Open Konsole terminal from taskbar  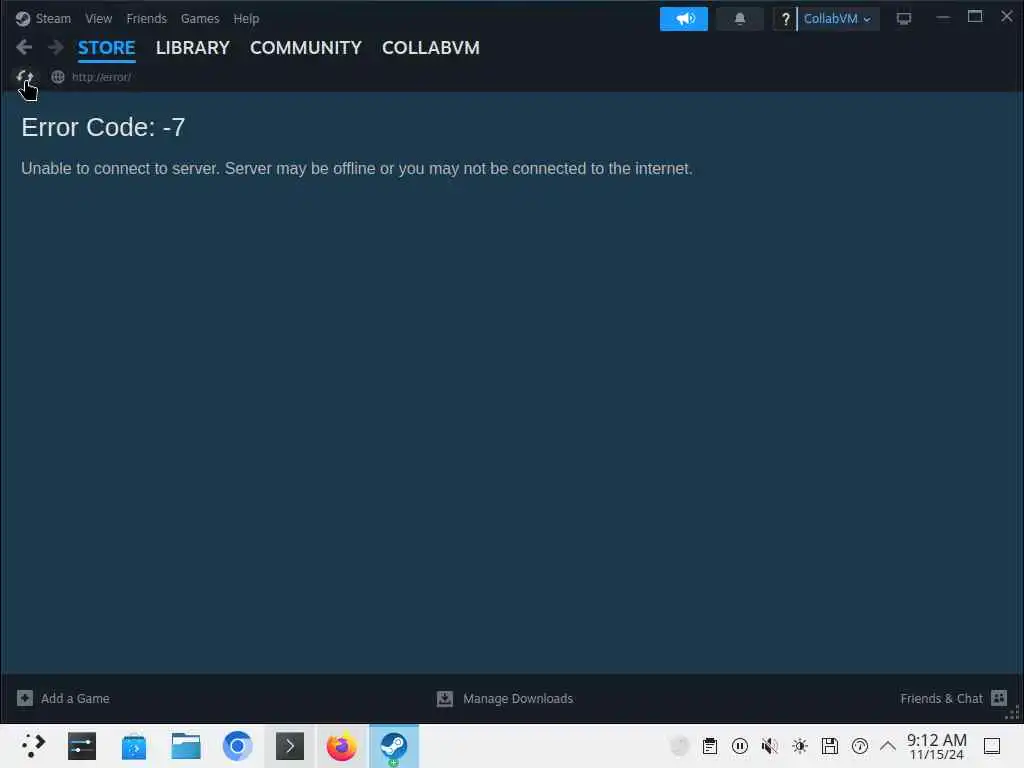pyautogui.click(x=290, y=746)
